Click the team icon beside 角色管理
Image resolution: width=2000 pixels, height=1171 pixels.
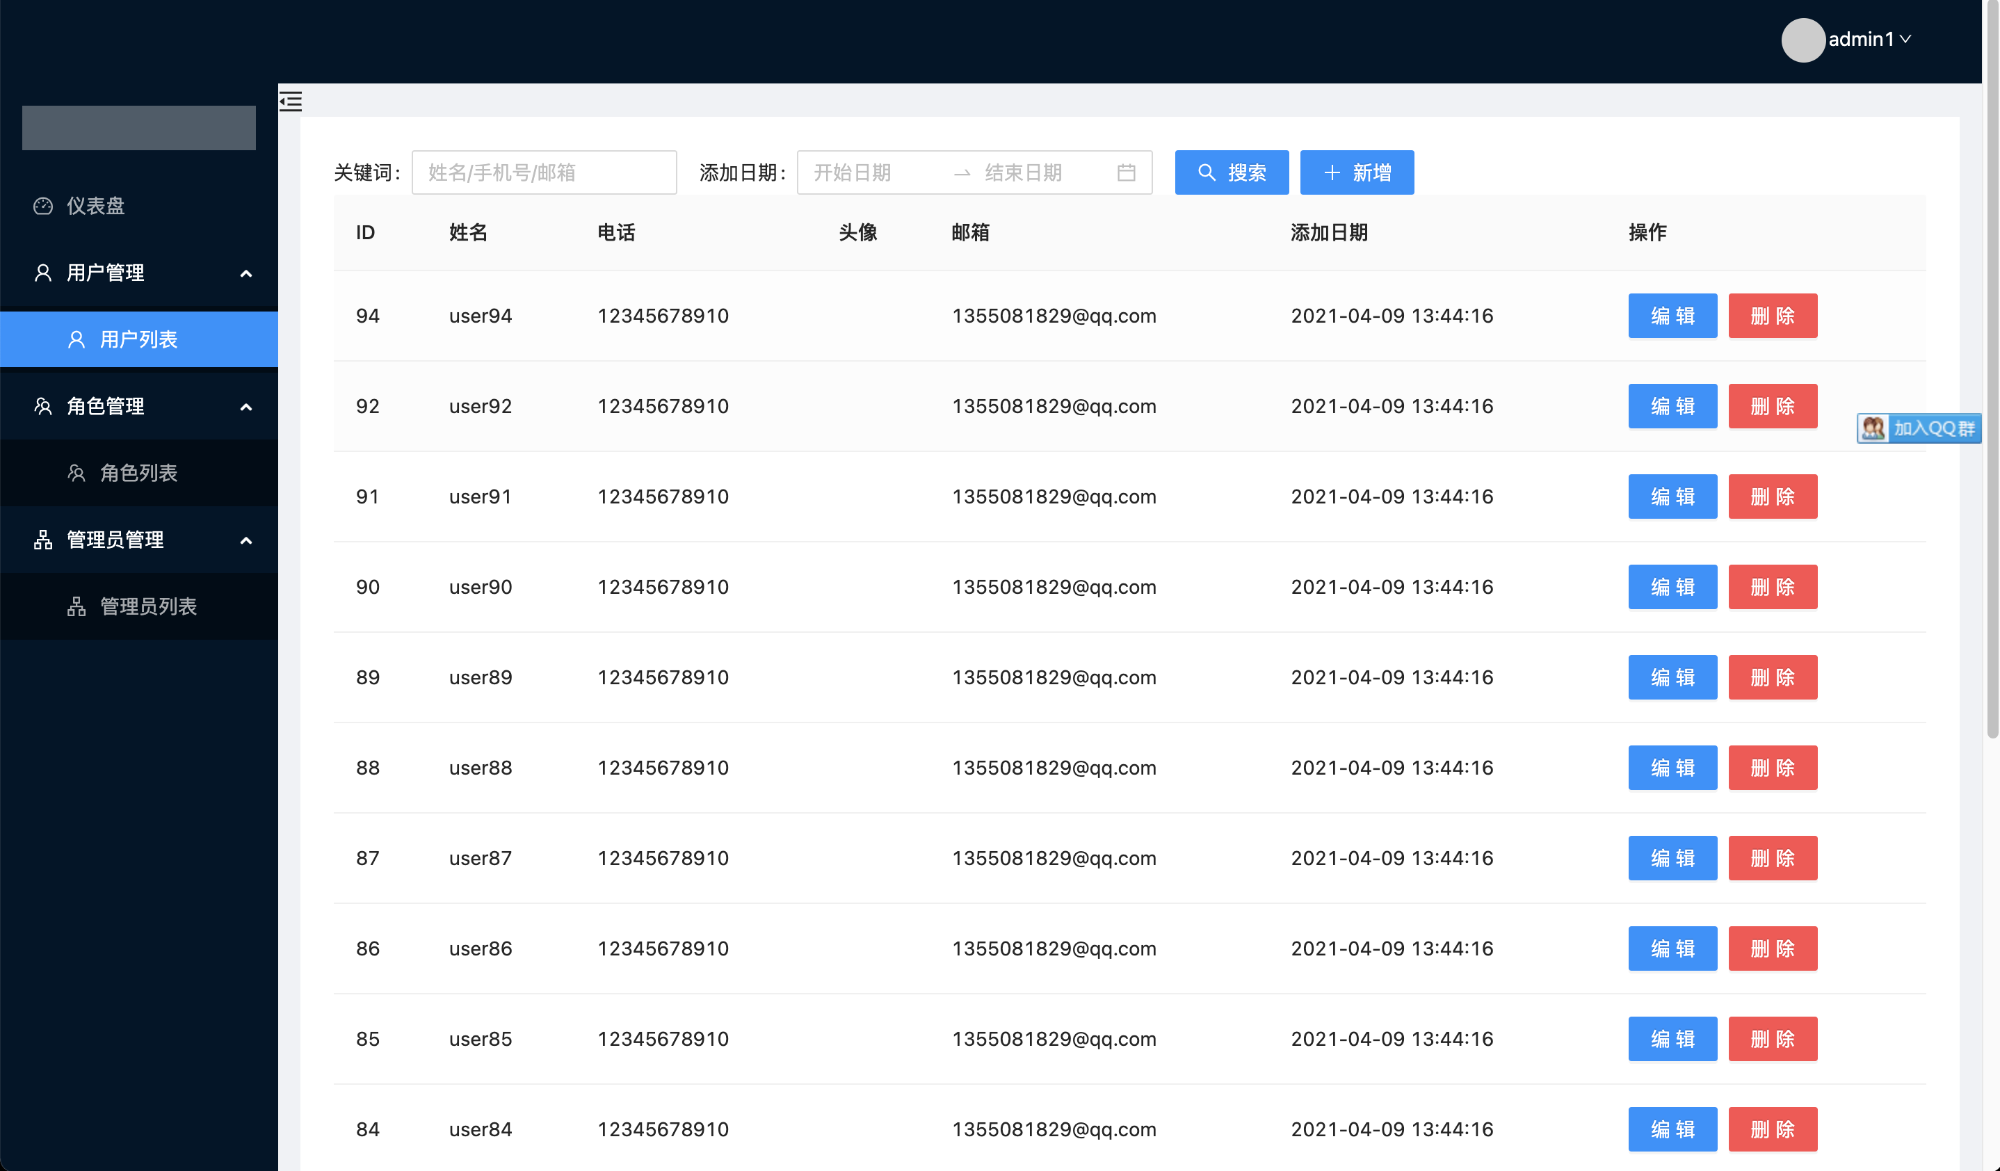click(x=43, y=406)
